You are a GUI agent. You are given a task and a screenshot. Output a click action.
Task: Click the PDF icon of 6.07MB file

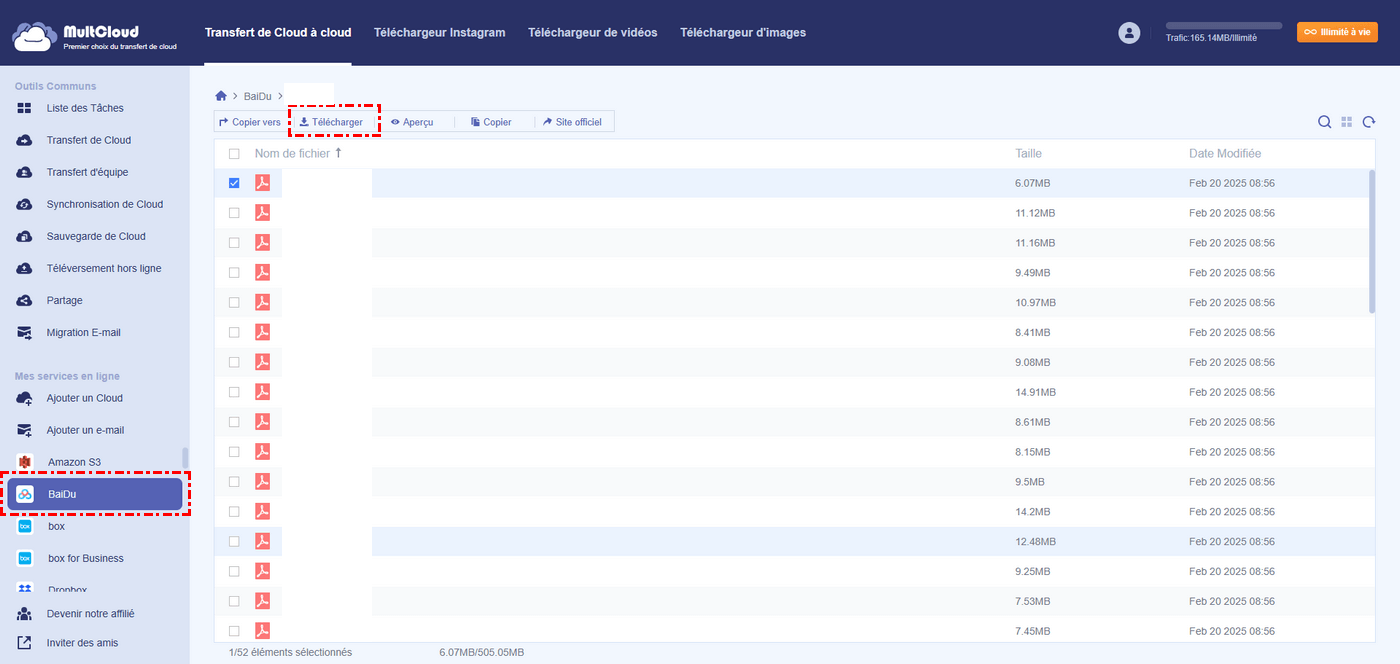click(262, 183)
